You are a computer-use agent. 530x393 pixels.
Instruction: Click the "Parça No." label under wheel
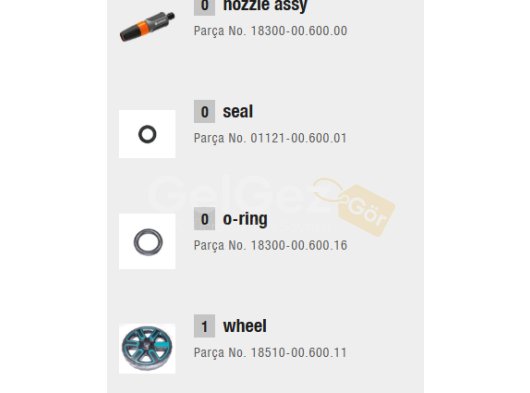click(x=220, y=353)
